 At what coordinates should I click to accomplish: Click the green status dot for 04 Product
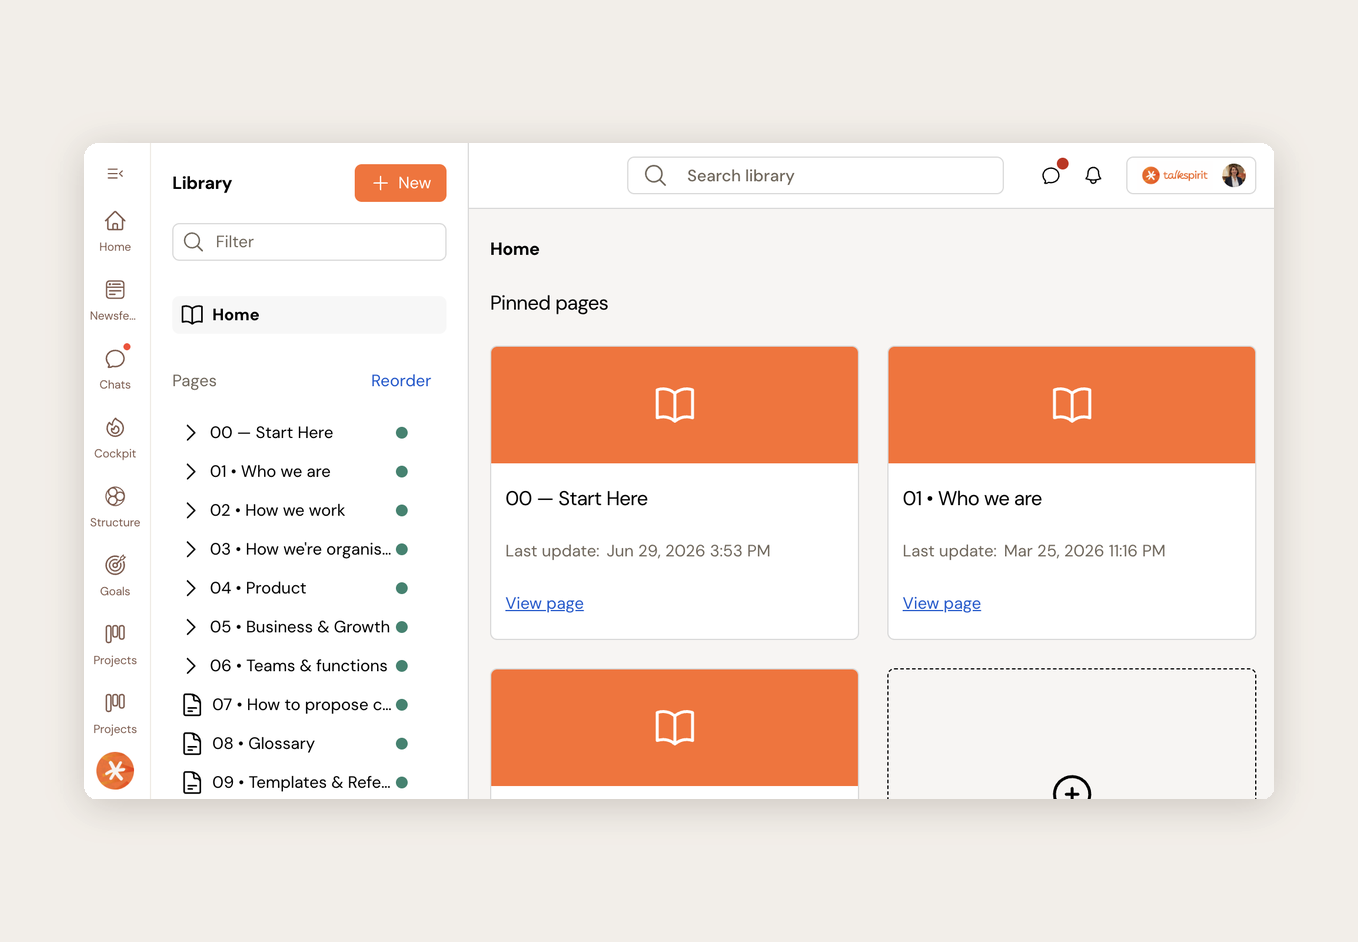(402, 588)
